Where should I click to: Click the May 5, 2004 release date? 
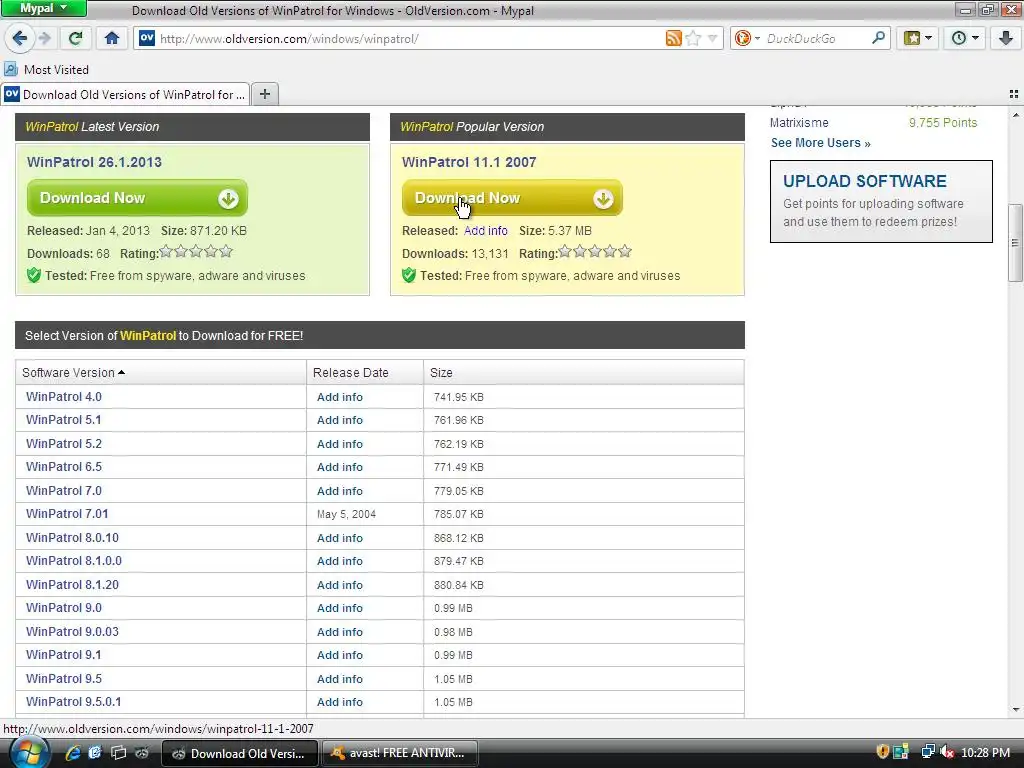tap(346, 515)
